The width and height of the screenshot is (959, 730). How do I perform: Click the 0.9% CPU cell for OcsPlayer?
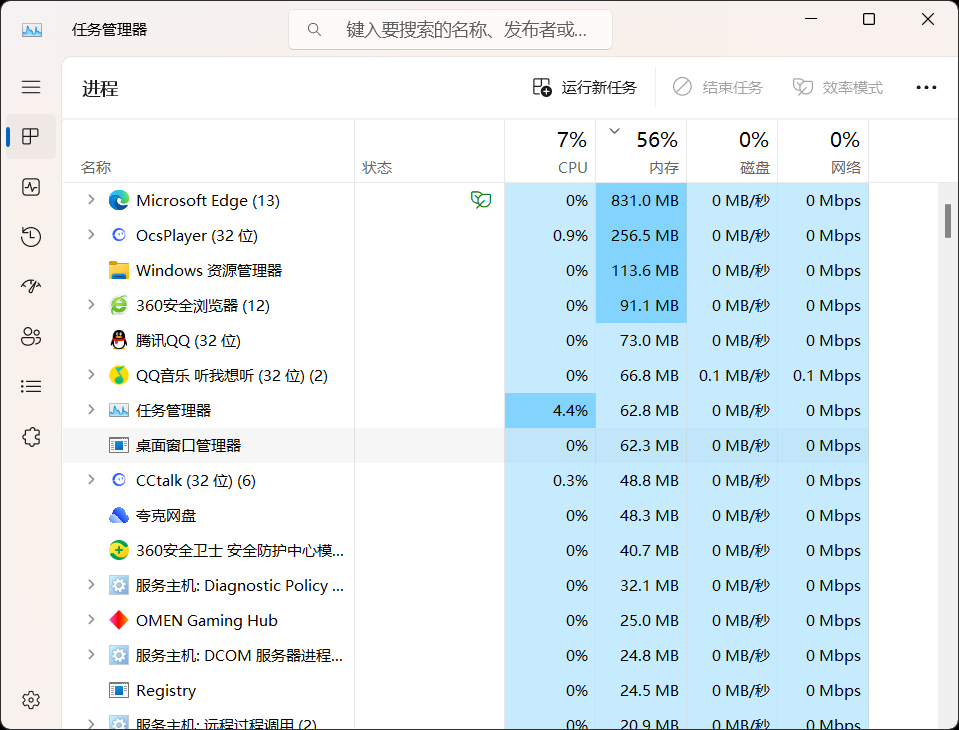pos(550,235)
